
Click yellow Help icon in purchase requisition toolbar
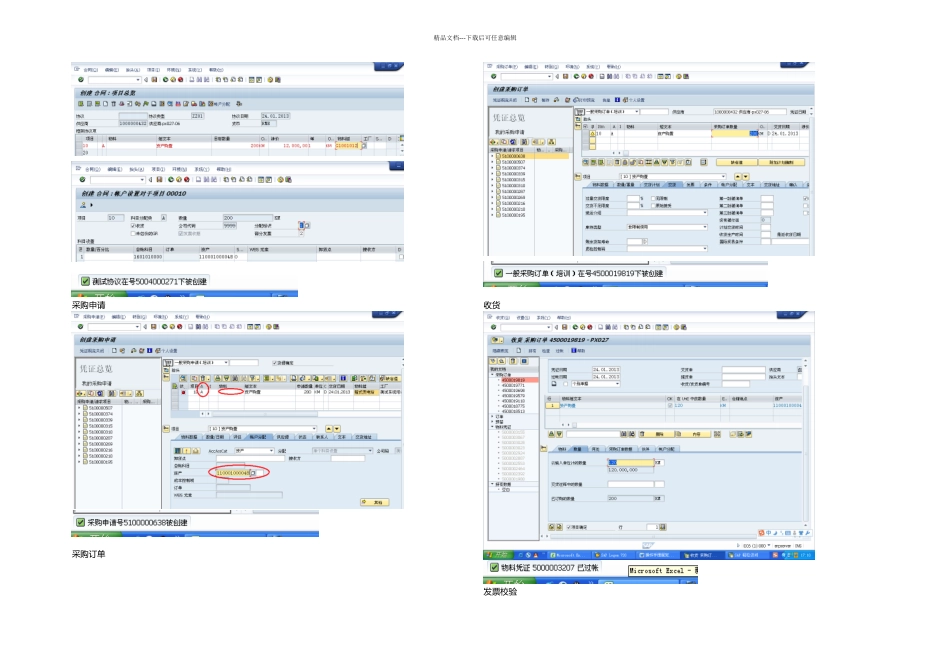click(268, 327)
